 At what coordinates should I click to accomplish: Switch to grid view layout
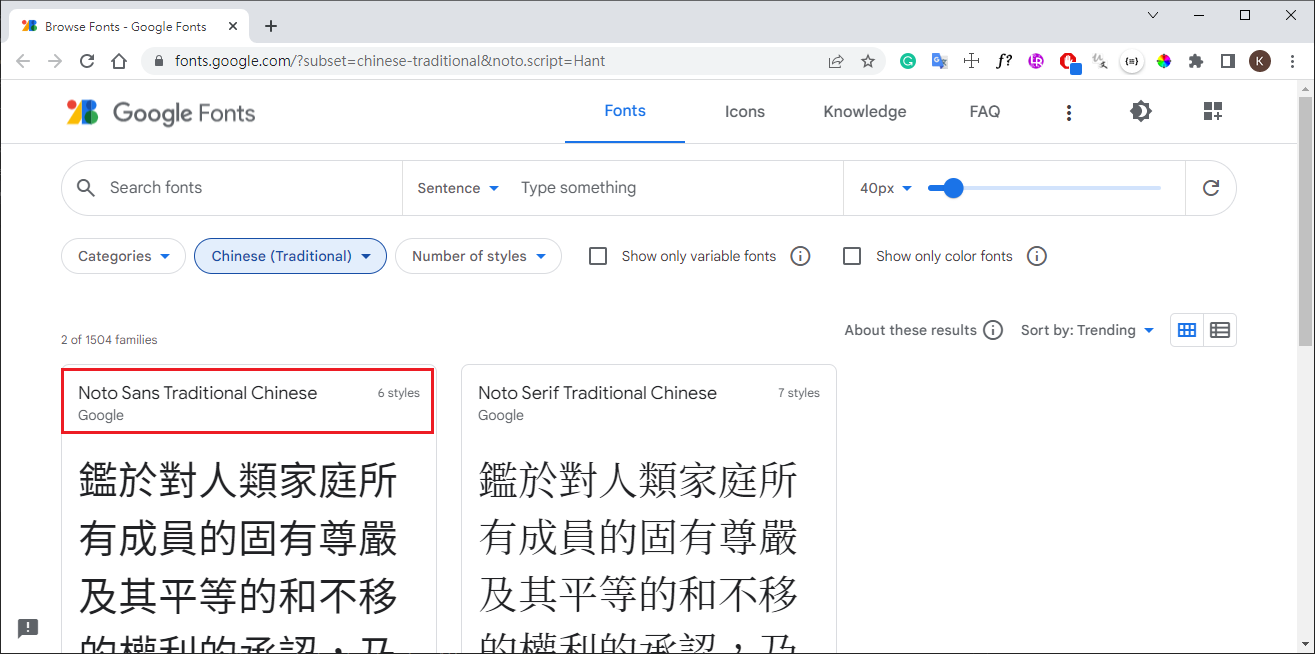click(x=1187, y=330)
